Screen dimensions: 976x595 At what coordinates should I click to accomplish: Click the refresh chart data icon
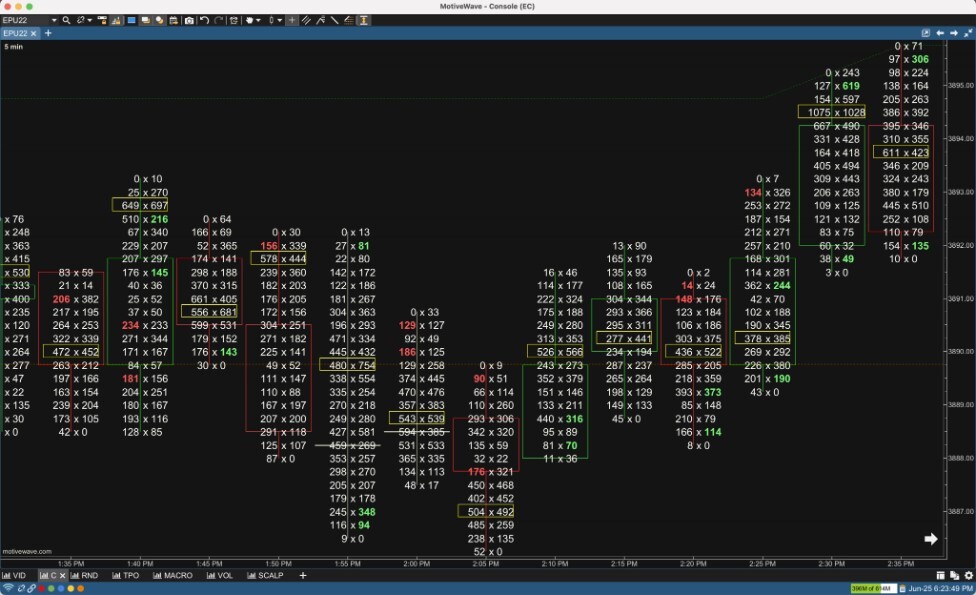(x=233, y=20)
